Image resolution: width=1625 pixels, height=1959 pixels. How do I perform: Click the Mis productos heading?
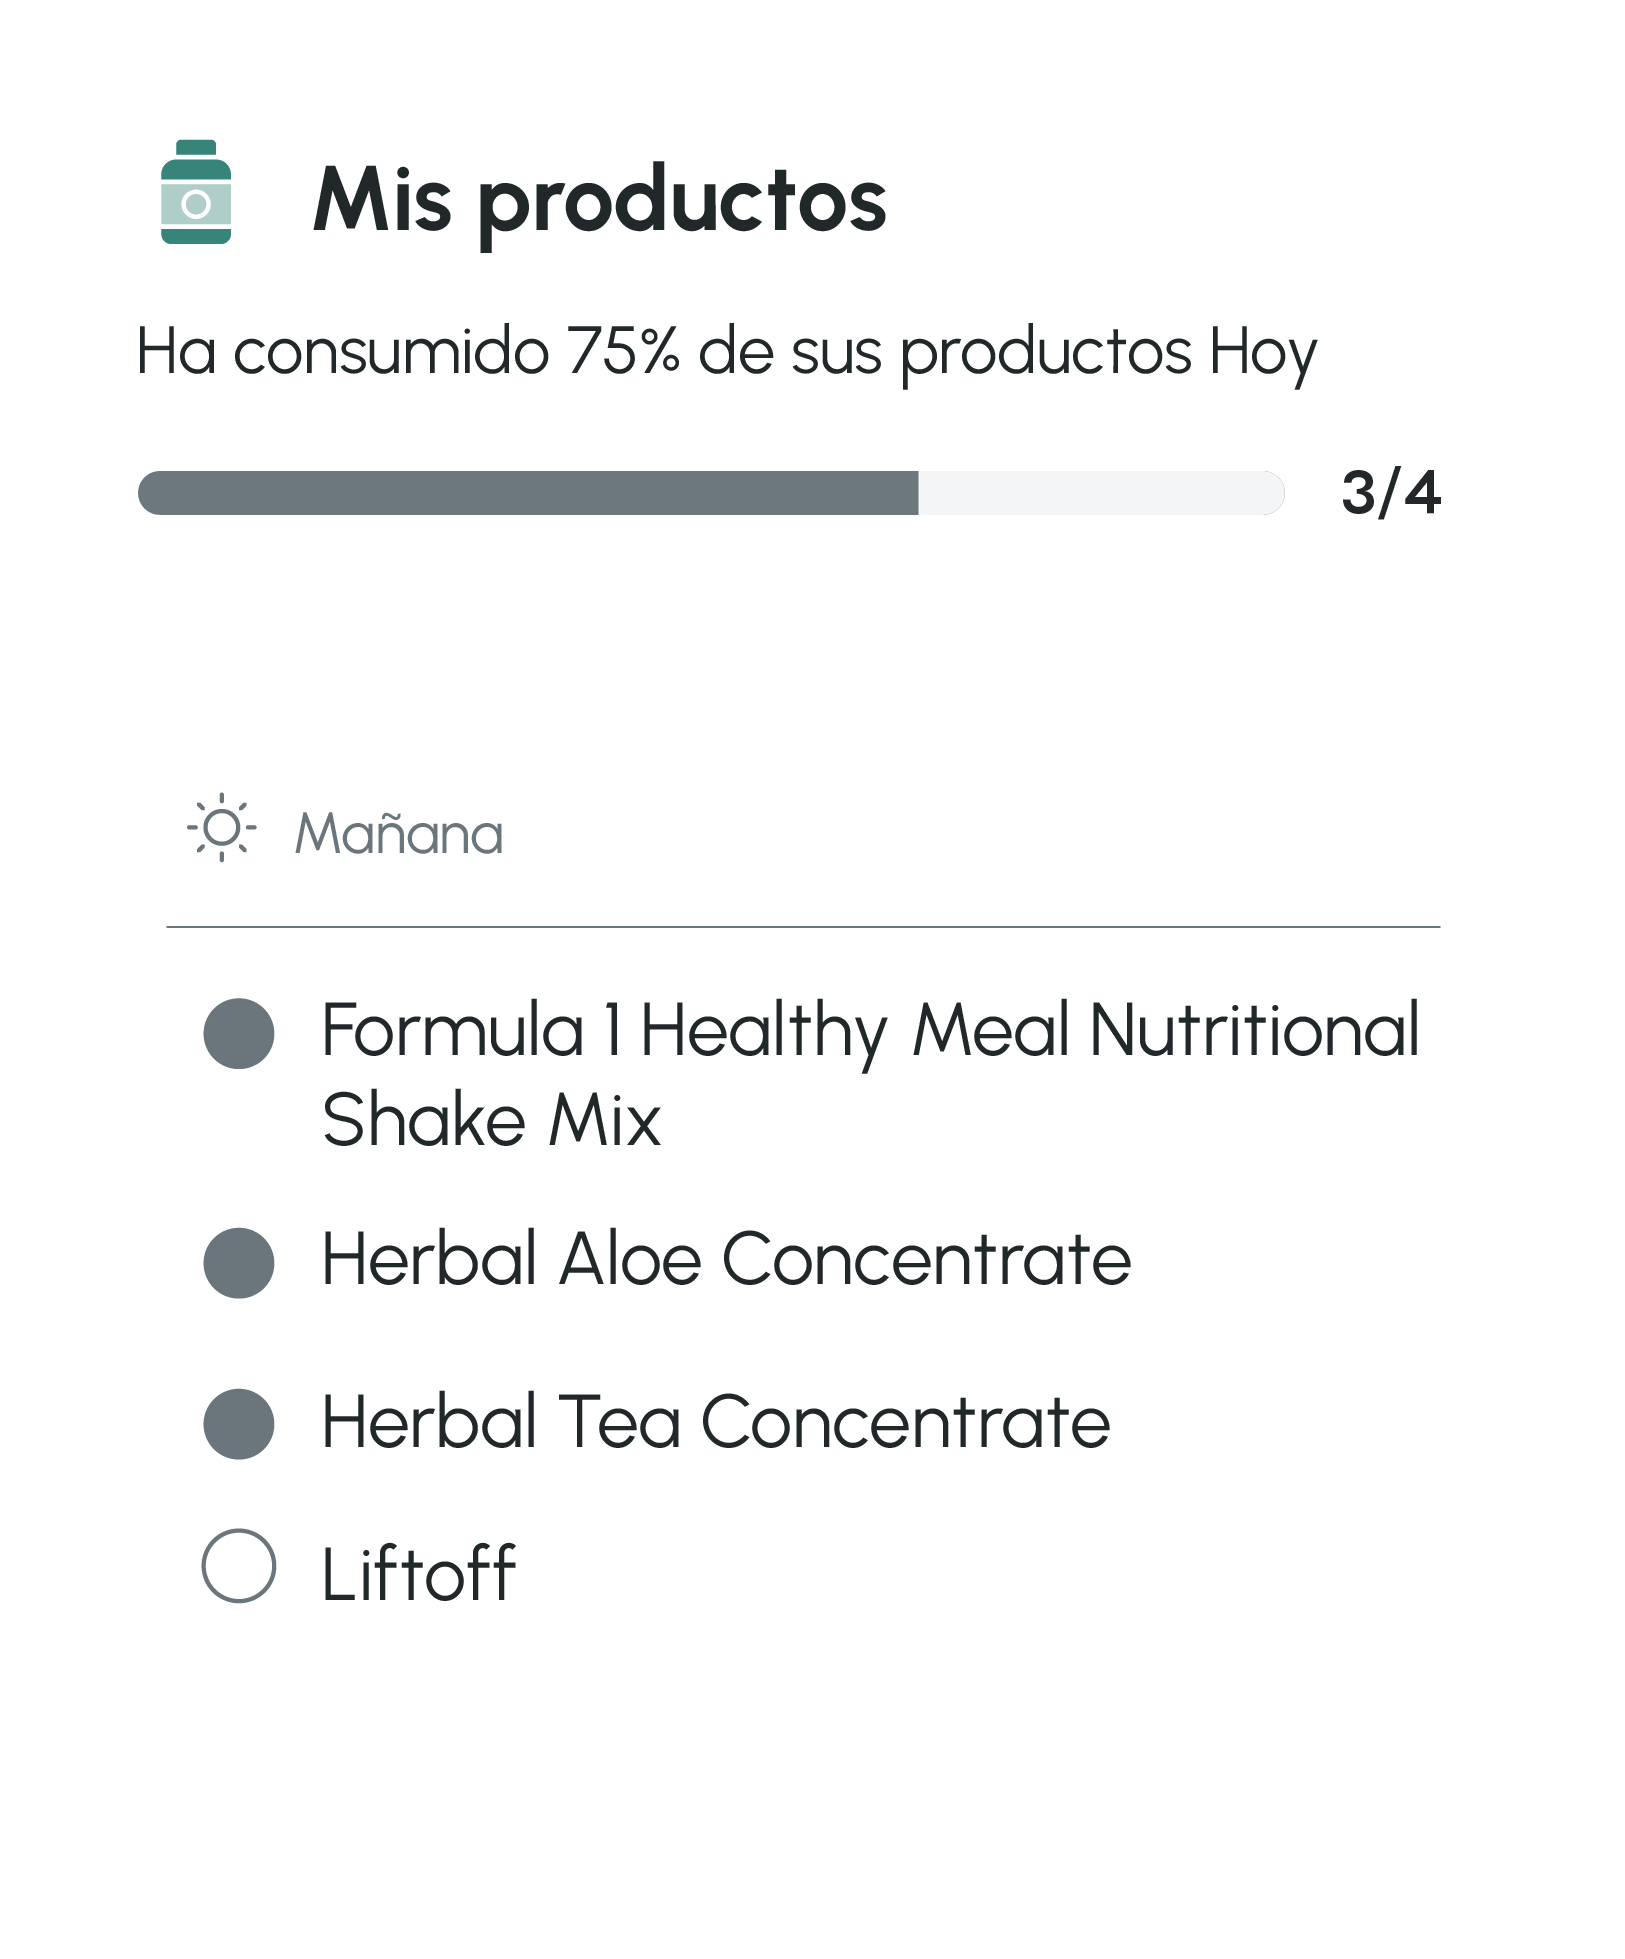tap(599, 200)
